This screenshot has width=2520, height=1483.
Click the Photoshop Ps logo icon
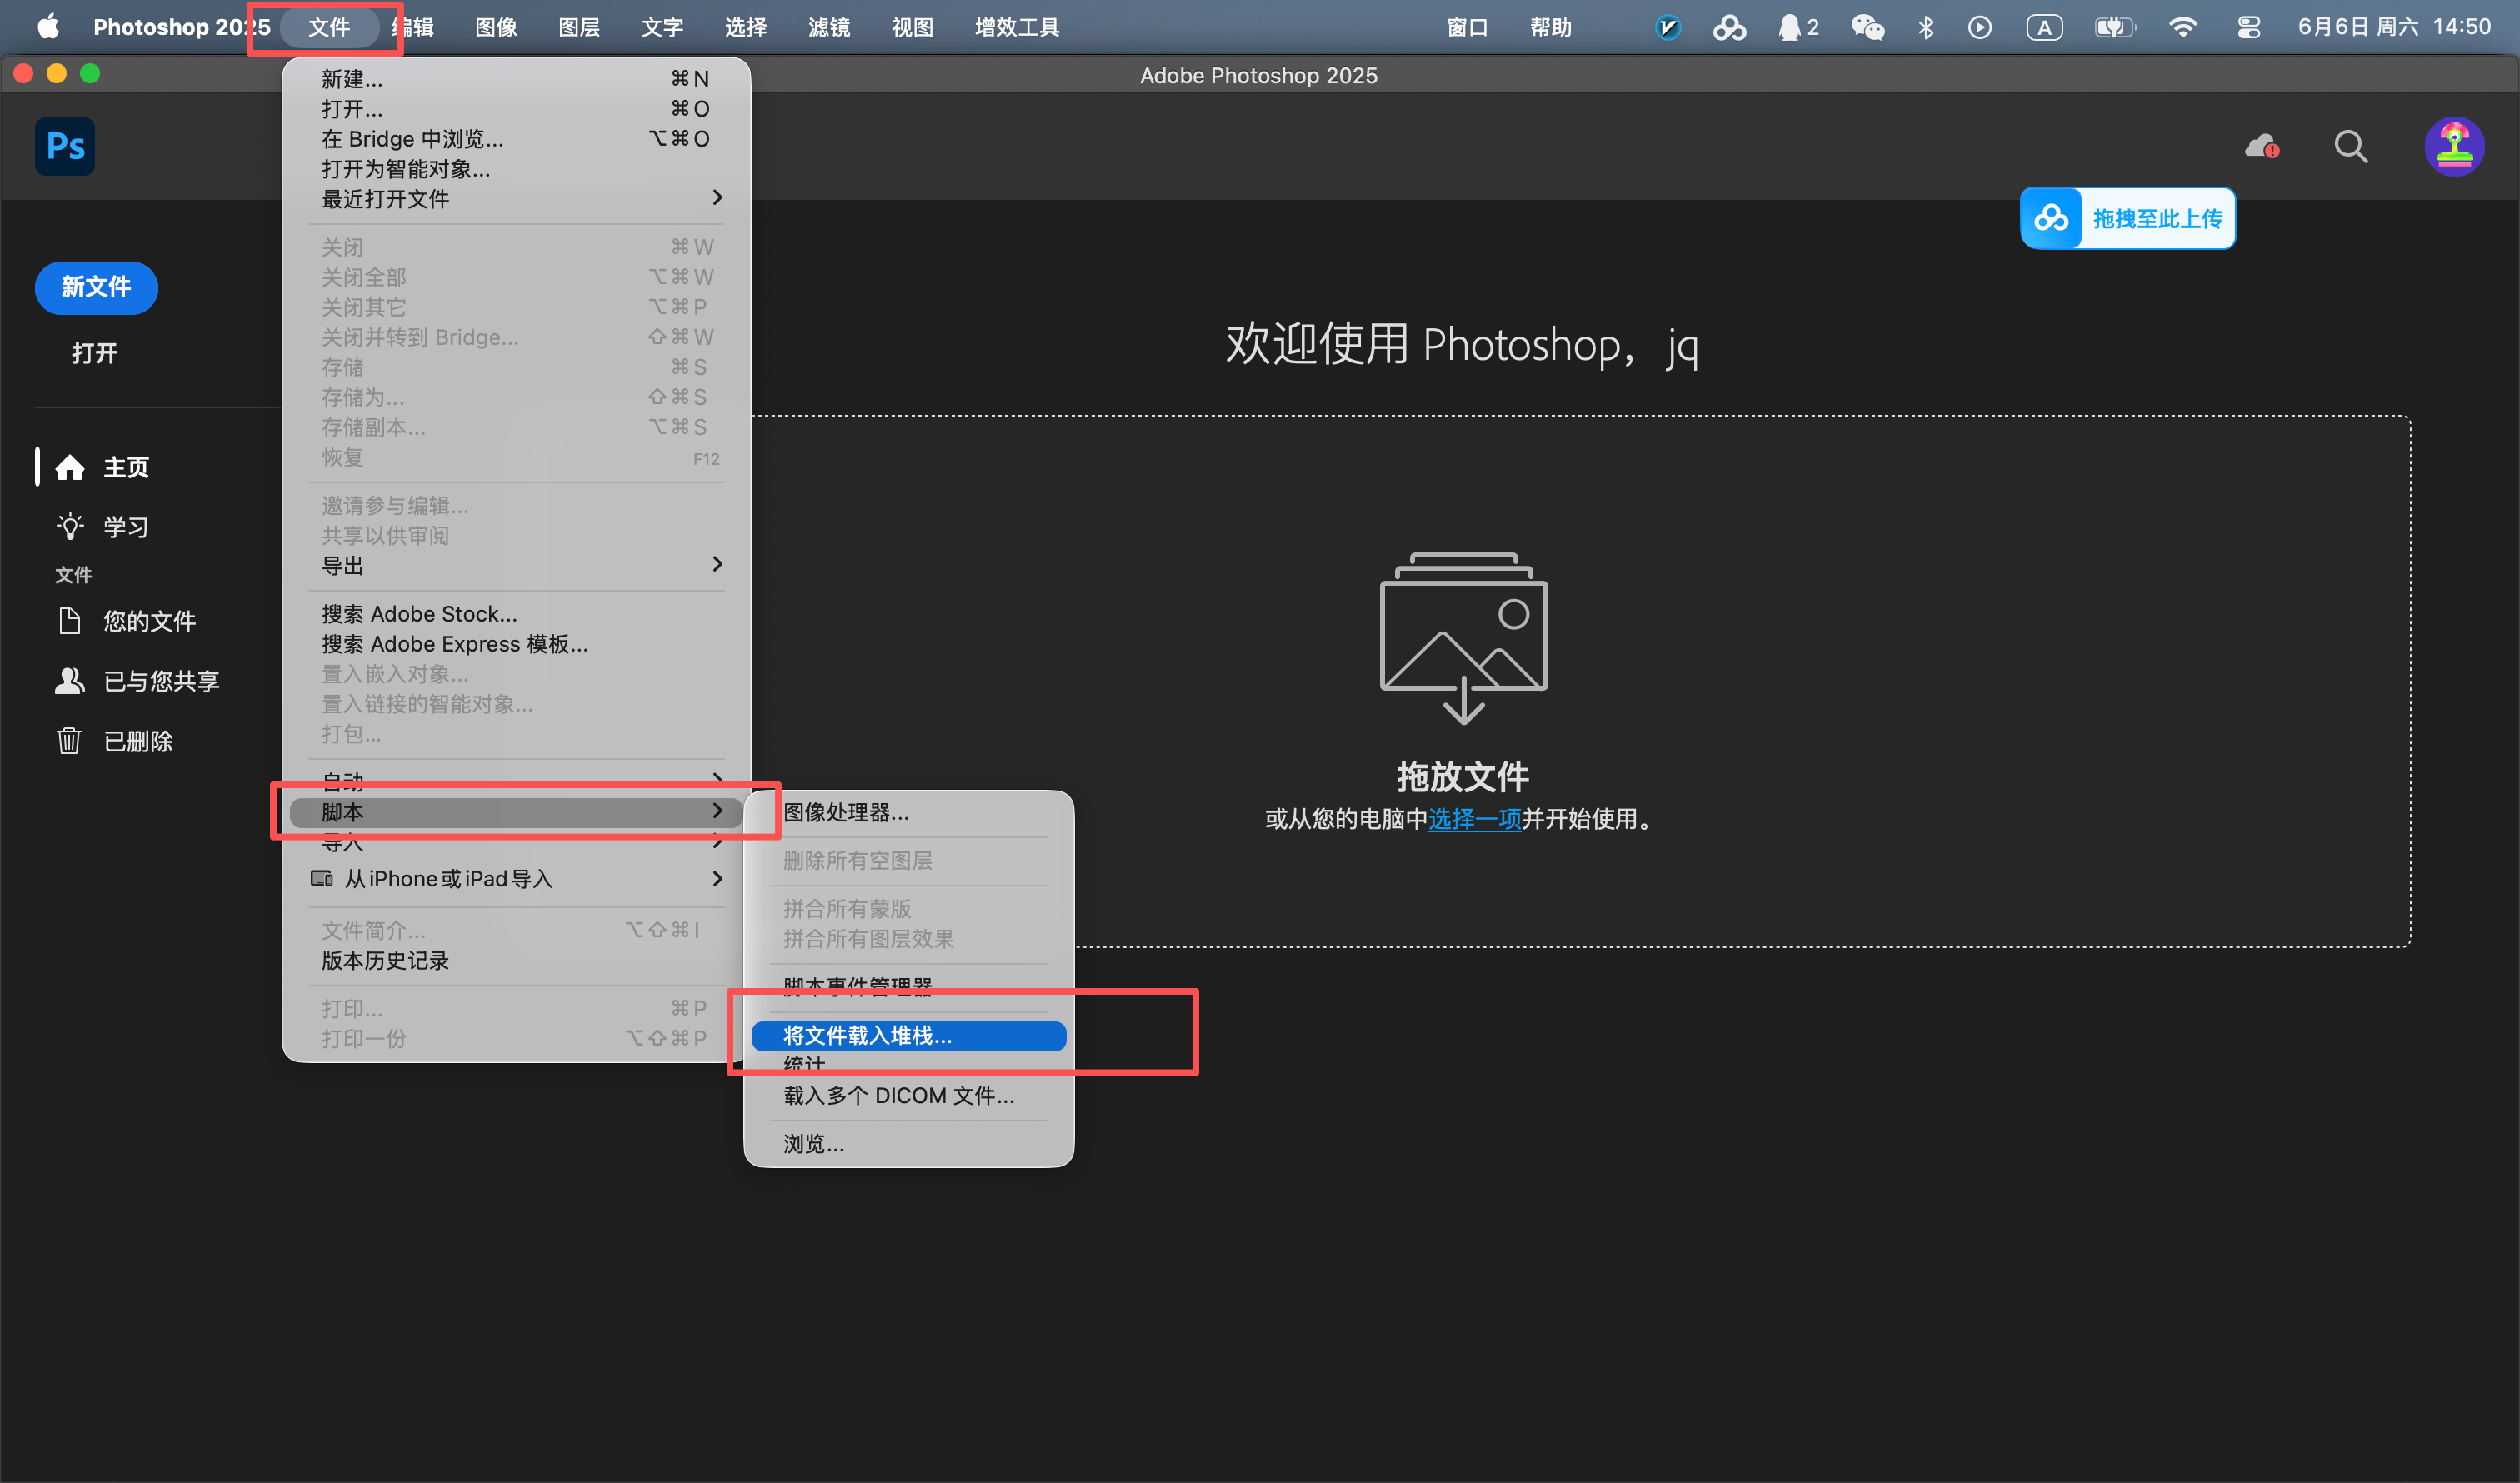[x=65, y=146]
